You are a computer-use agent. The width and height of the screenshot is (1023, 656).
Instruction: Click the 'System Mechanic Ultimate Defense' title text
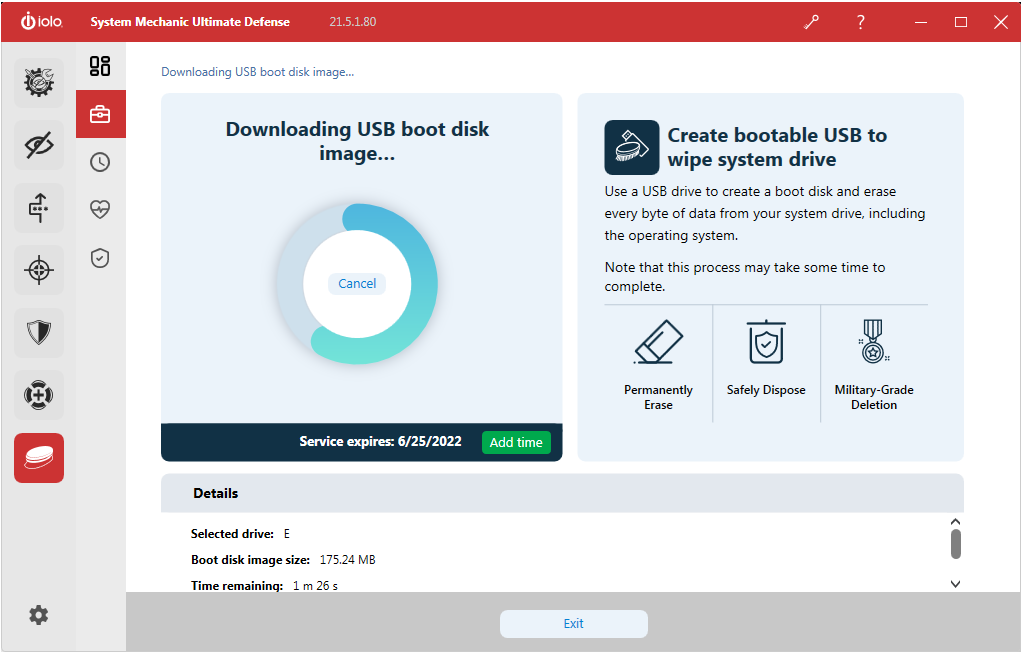(190, 22)
